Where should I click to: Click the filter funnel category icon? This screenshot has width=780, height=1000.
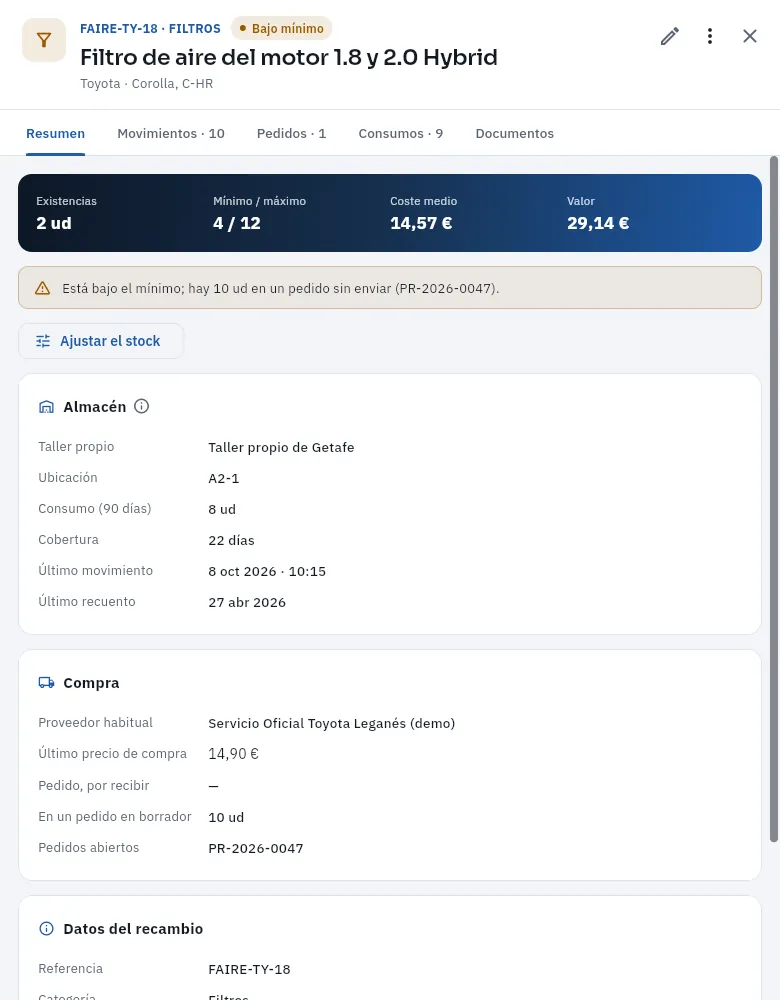click(44, 40)
